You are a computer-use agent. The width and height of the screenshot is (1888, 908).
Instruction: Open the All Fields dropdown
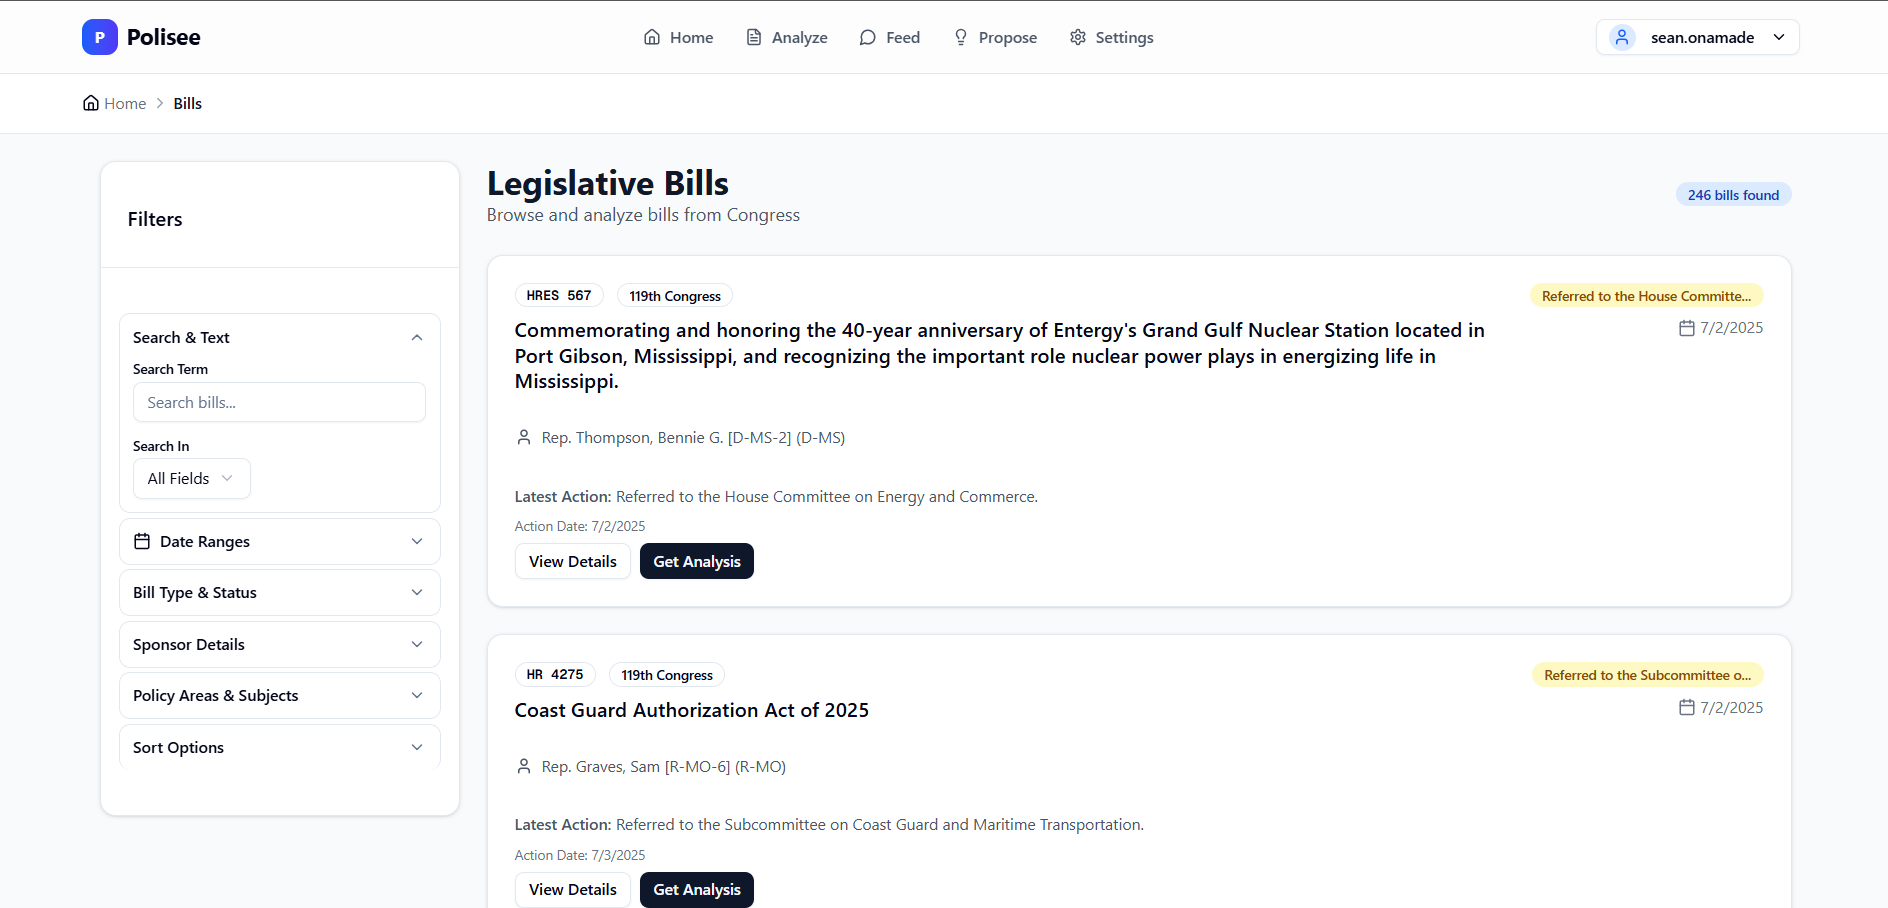tap(191, 479)
